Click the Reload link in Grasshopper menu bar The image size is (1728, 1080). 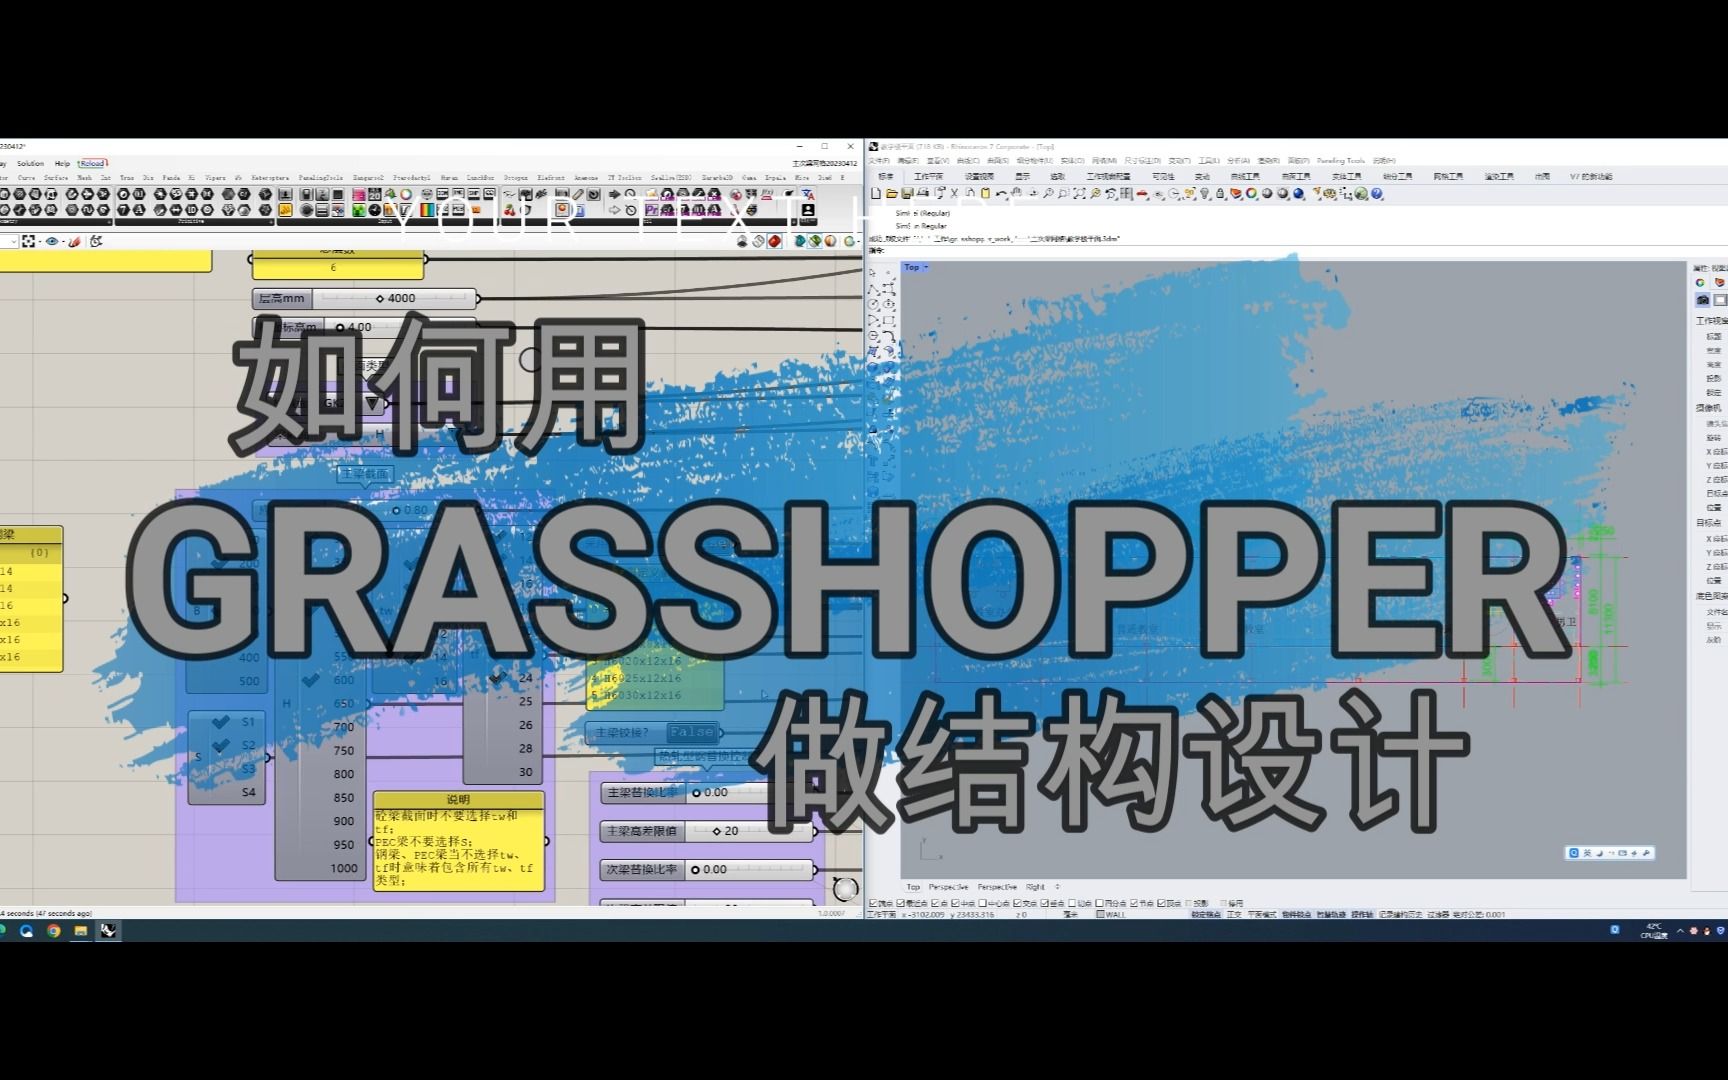(x=91, y=163)
